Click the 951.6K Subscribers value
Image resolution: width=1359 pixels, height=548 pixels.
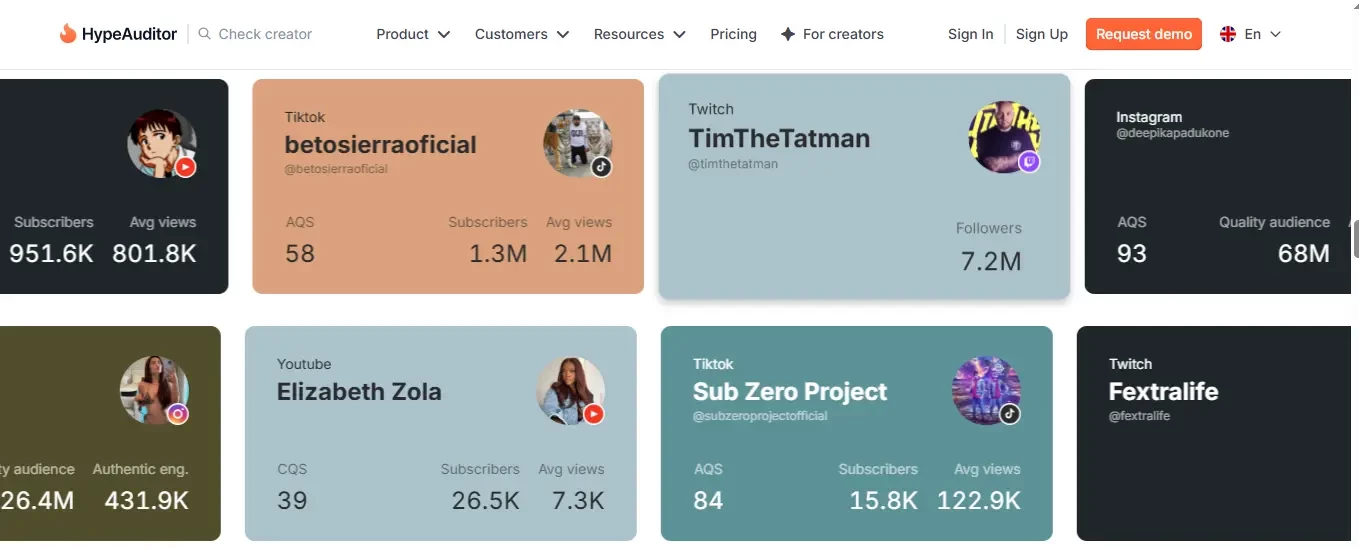click(x=51, y=254)
